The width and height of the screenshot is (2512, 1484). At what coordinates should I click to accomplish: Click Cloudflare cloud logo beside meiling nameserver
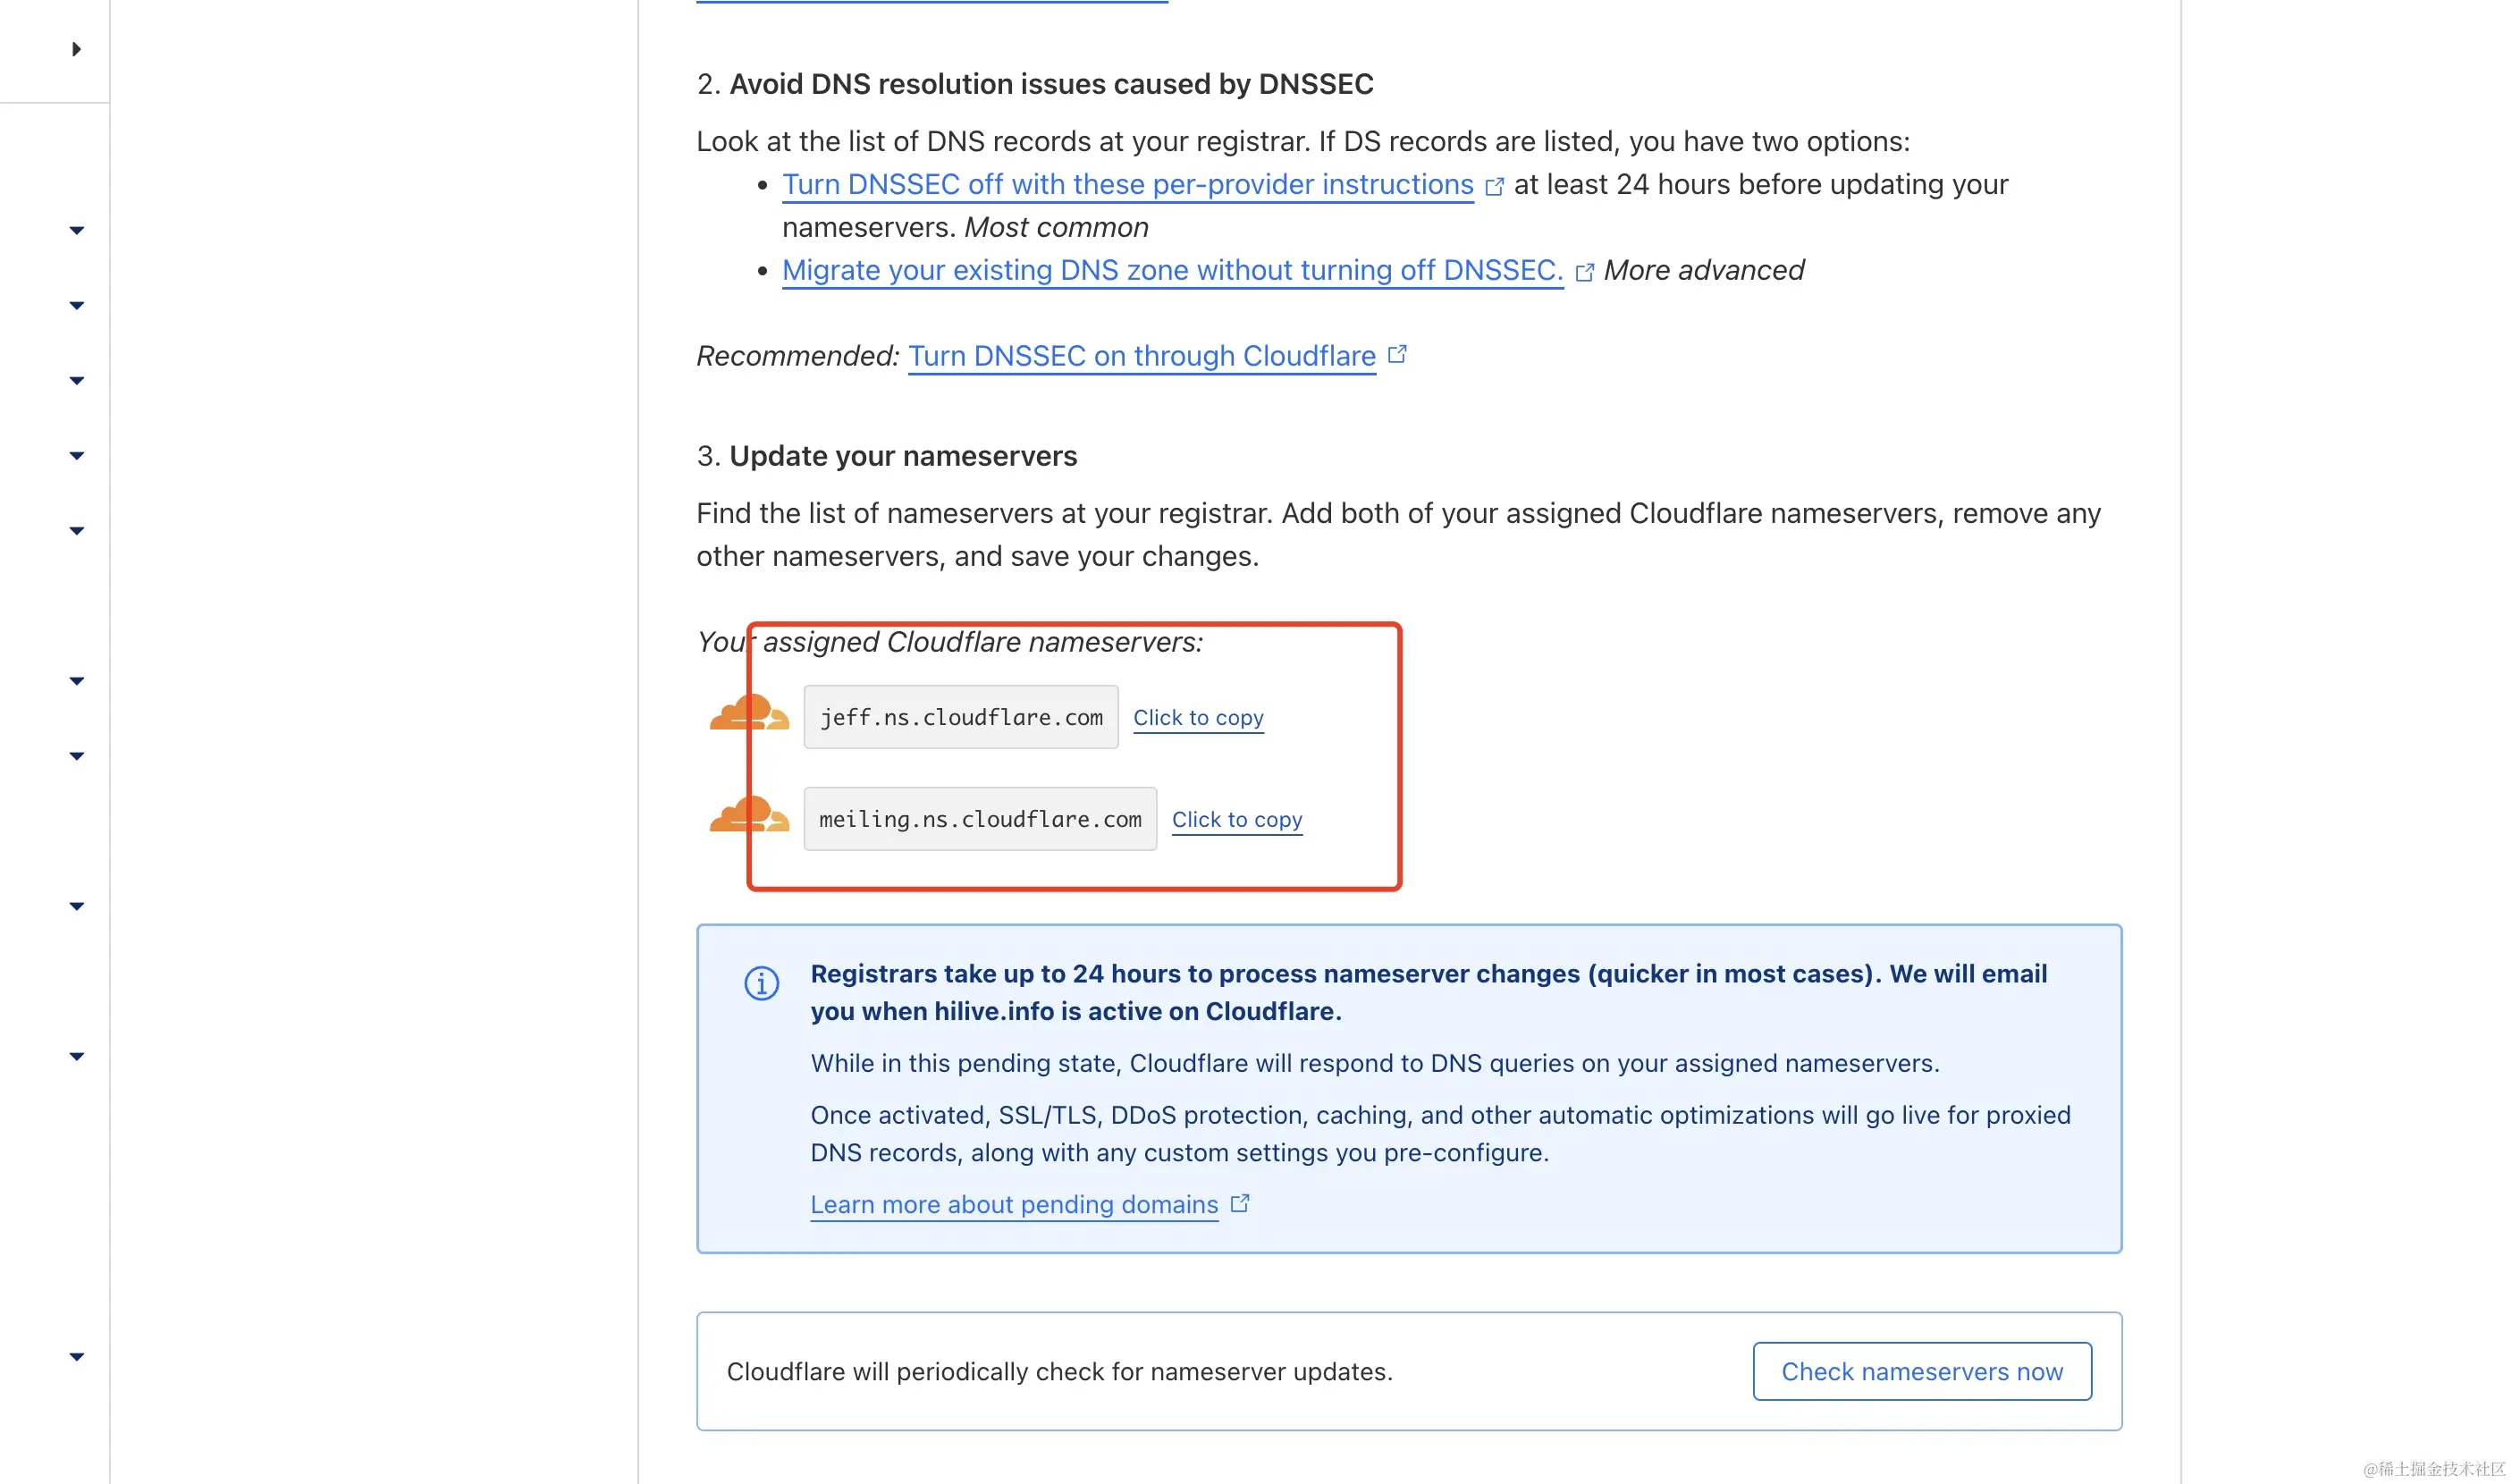pos(748,816)
